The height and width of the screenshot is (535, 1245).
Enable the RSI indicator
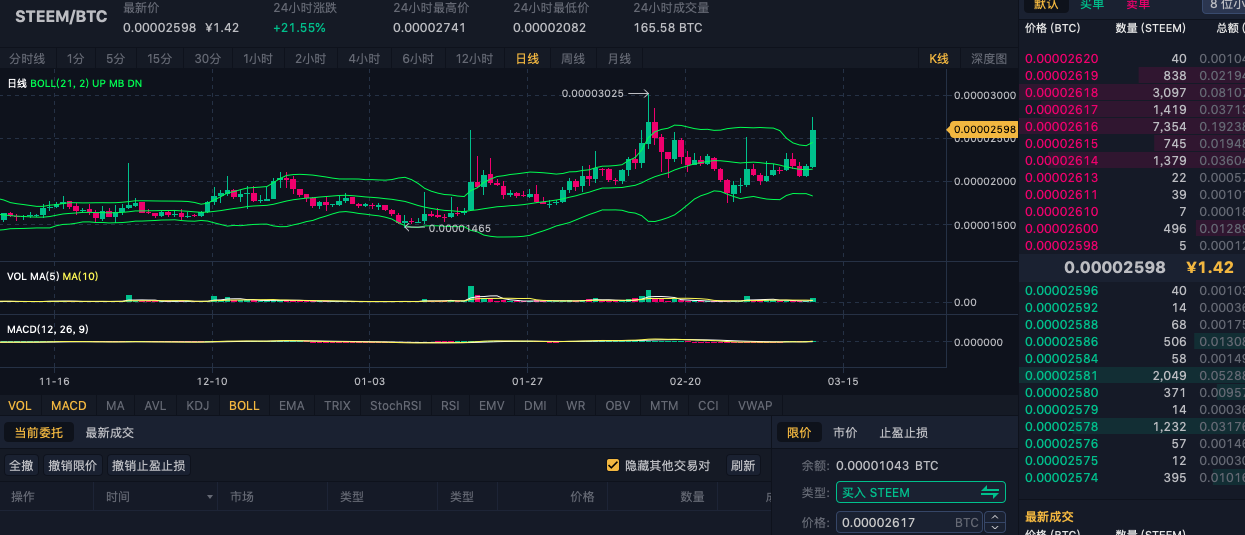click(450, 405)
